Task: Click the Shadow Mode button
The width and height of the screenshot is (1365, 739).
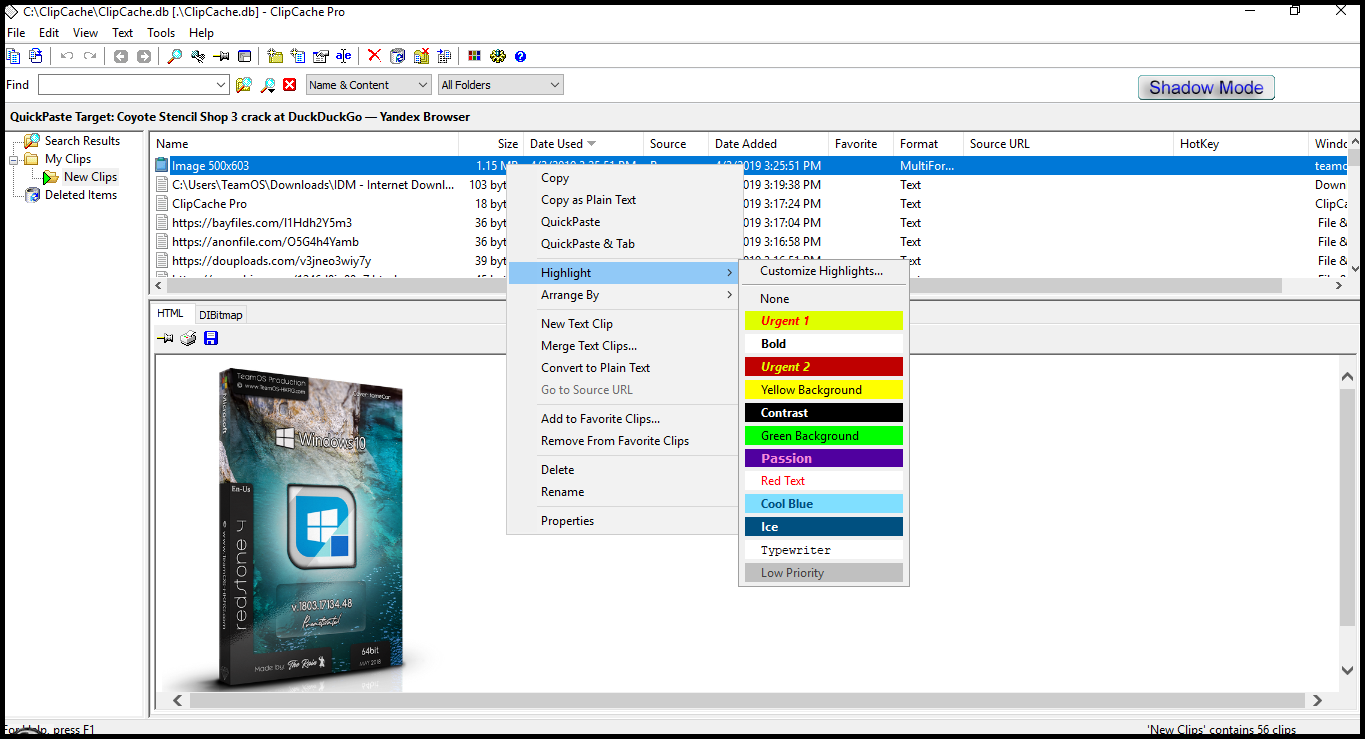Action: [1206, 88]
